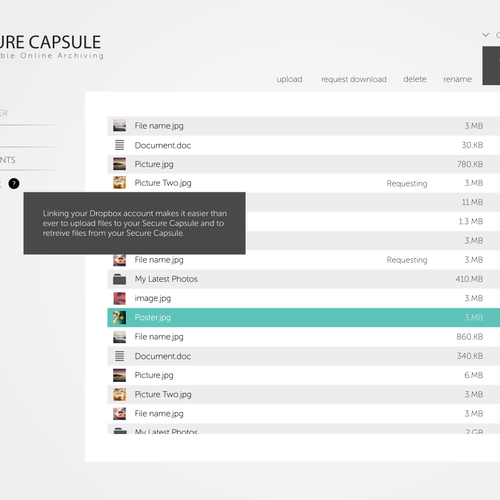Select the first File name.jpg row

pos(304,126)
